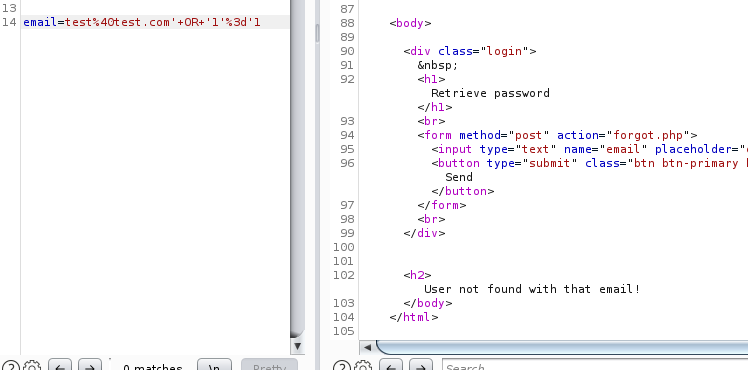Click the opening <h1> tag line
This screenshot has height=370, width=748.
click(431, 79)
